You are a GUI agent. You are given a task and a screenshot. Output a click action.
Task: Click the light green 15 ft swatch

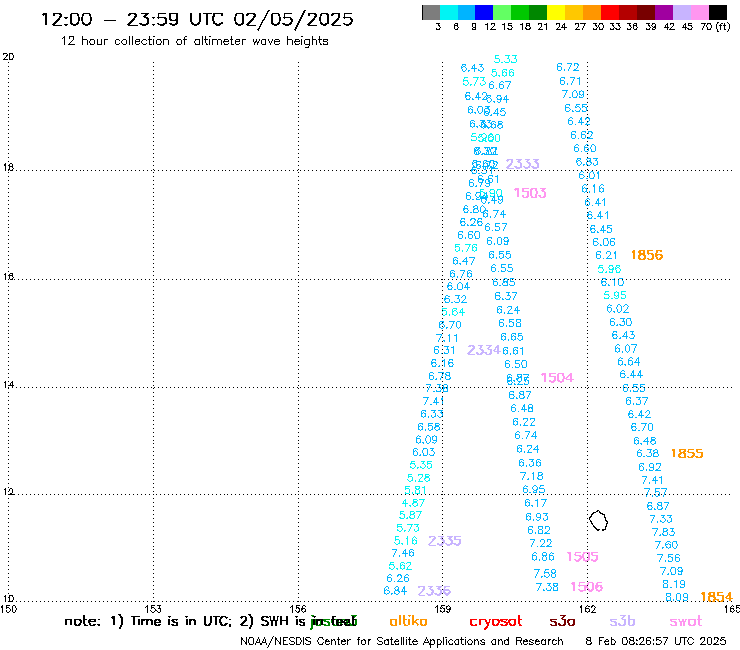[x=502, y=12]
